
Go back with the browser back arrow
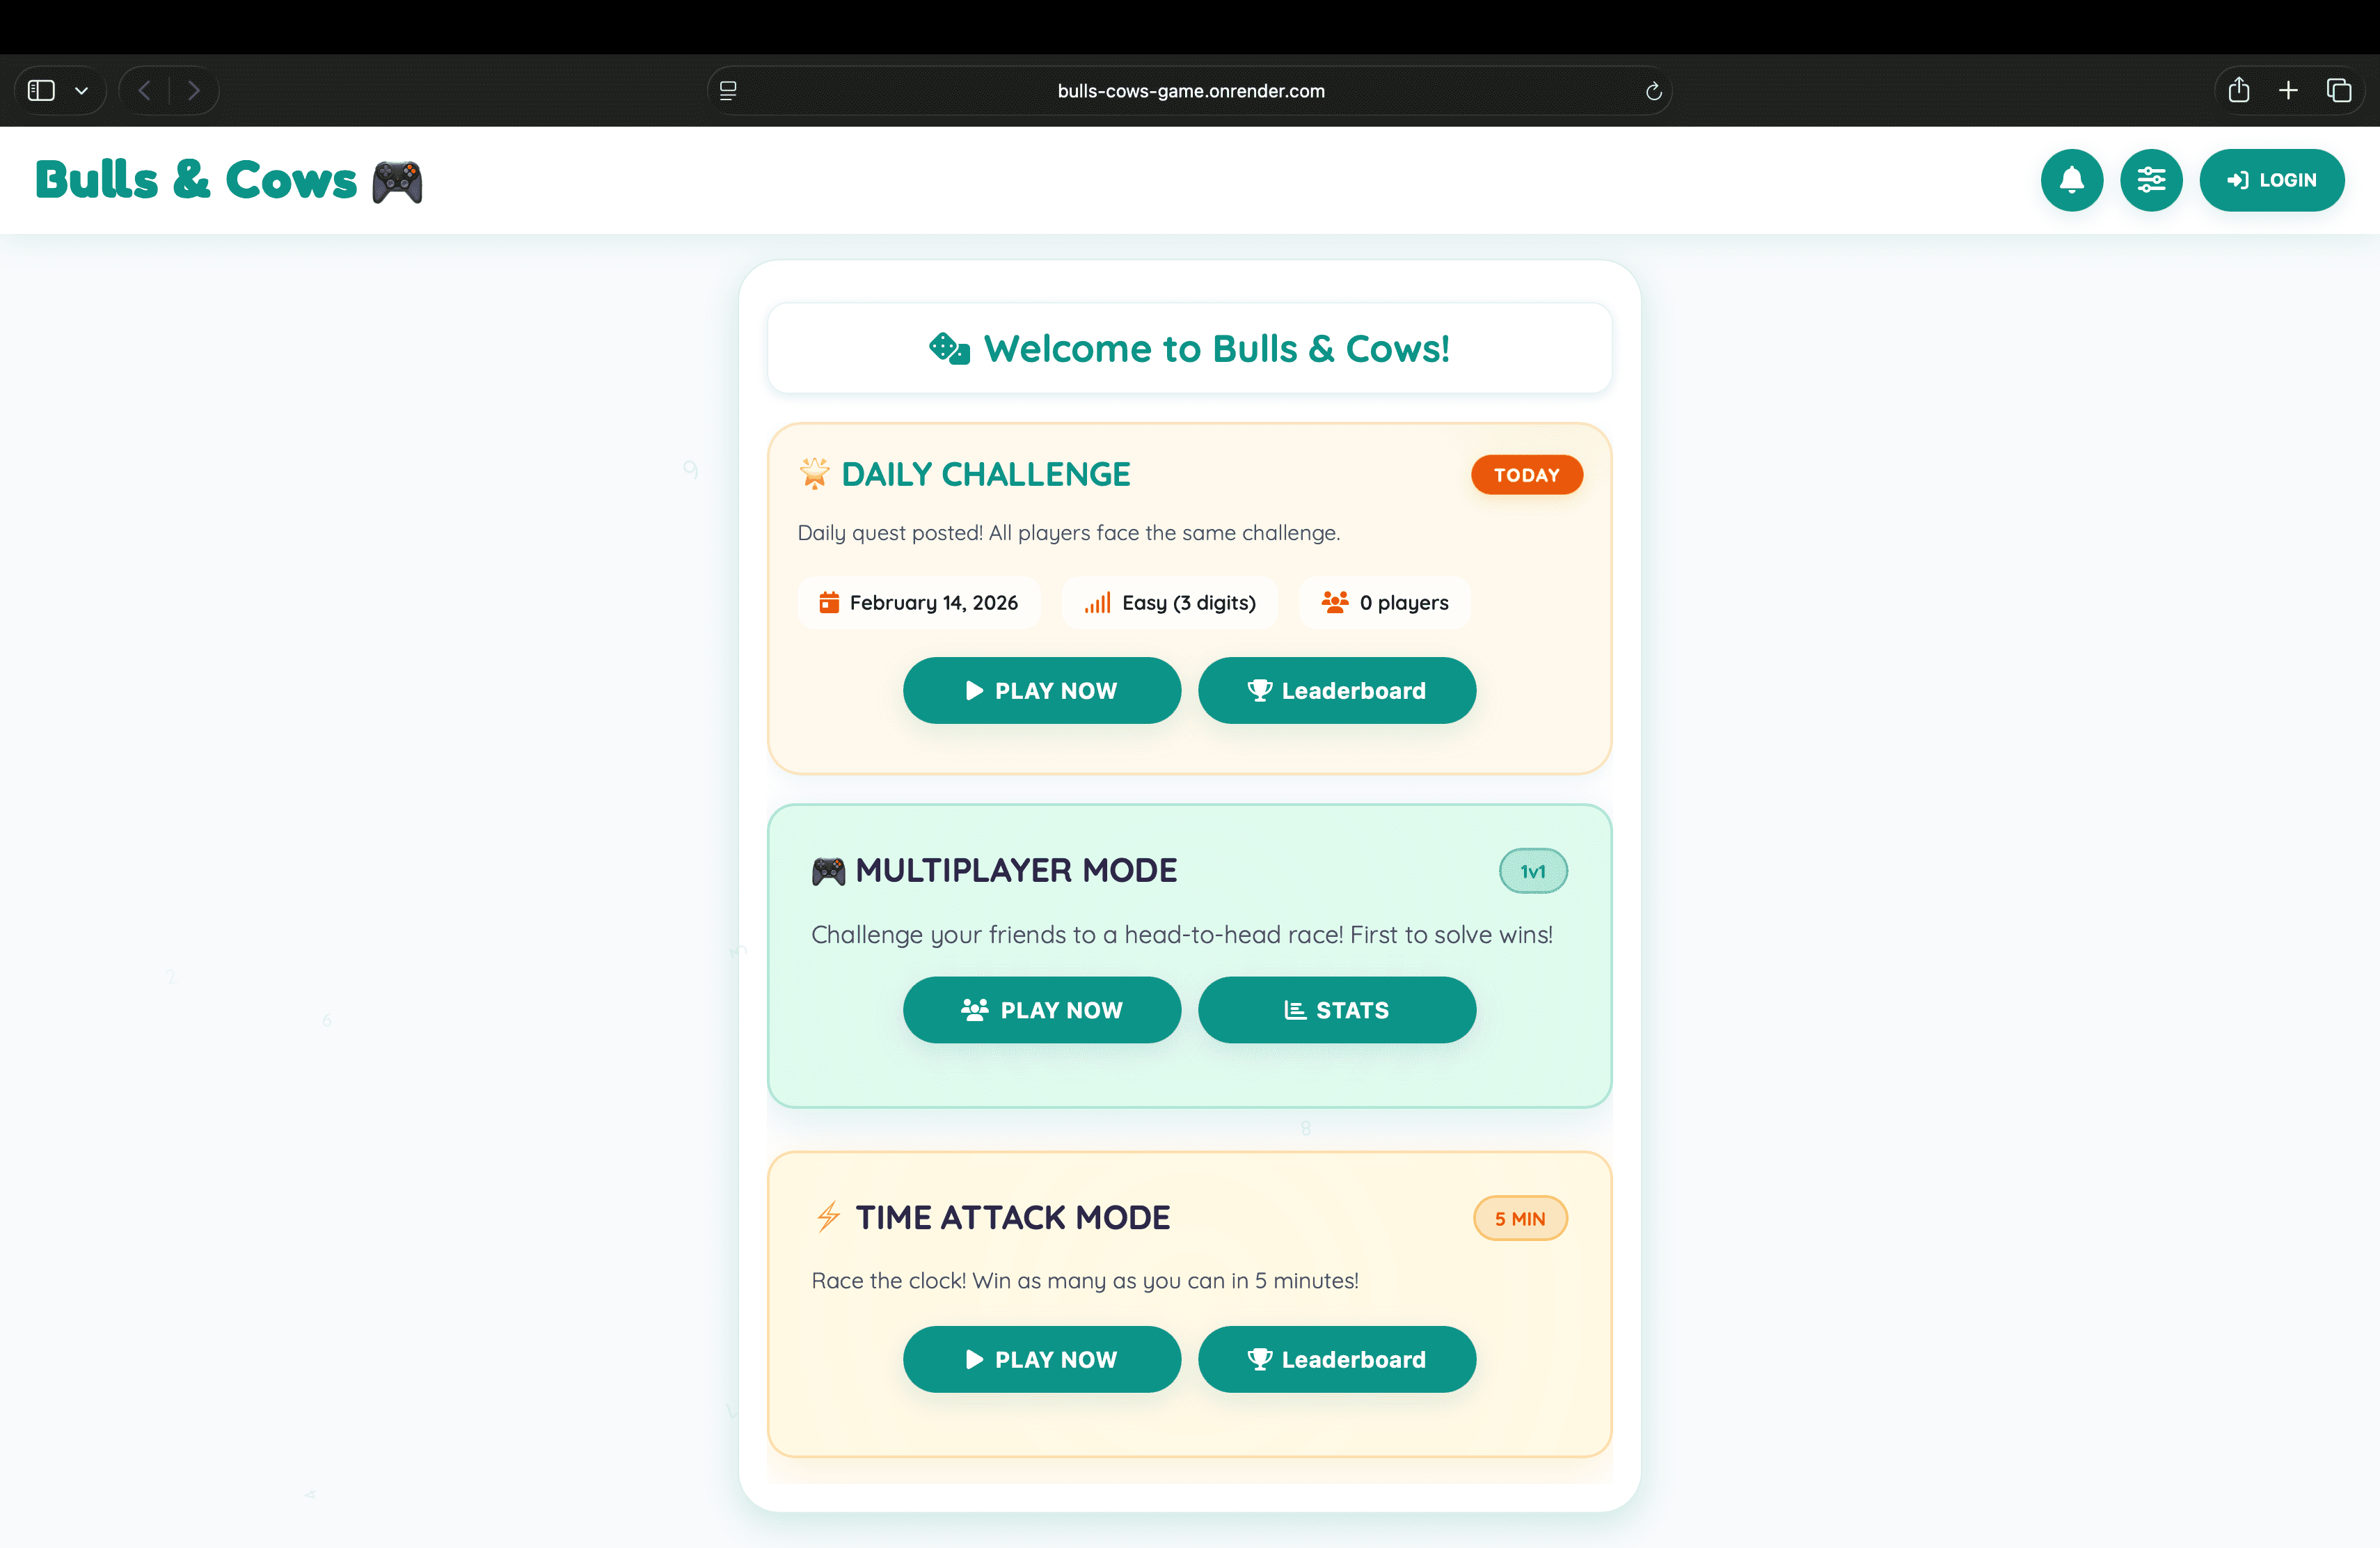coord(145,91)
